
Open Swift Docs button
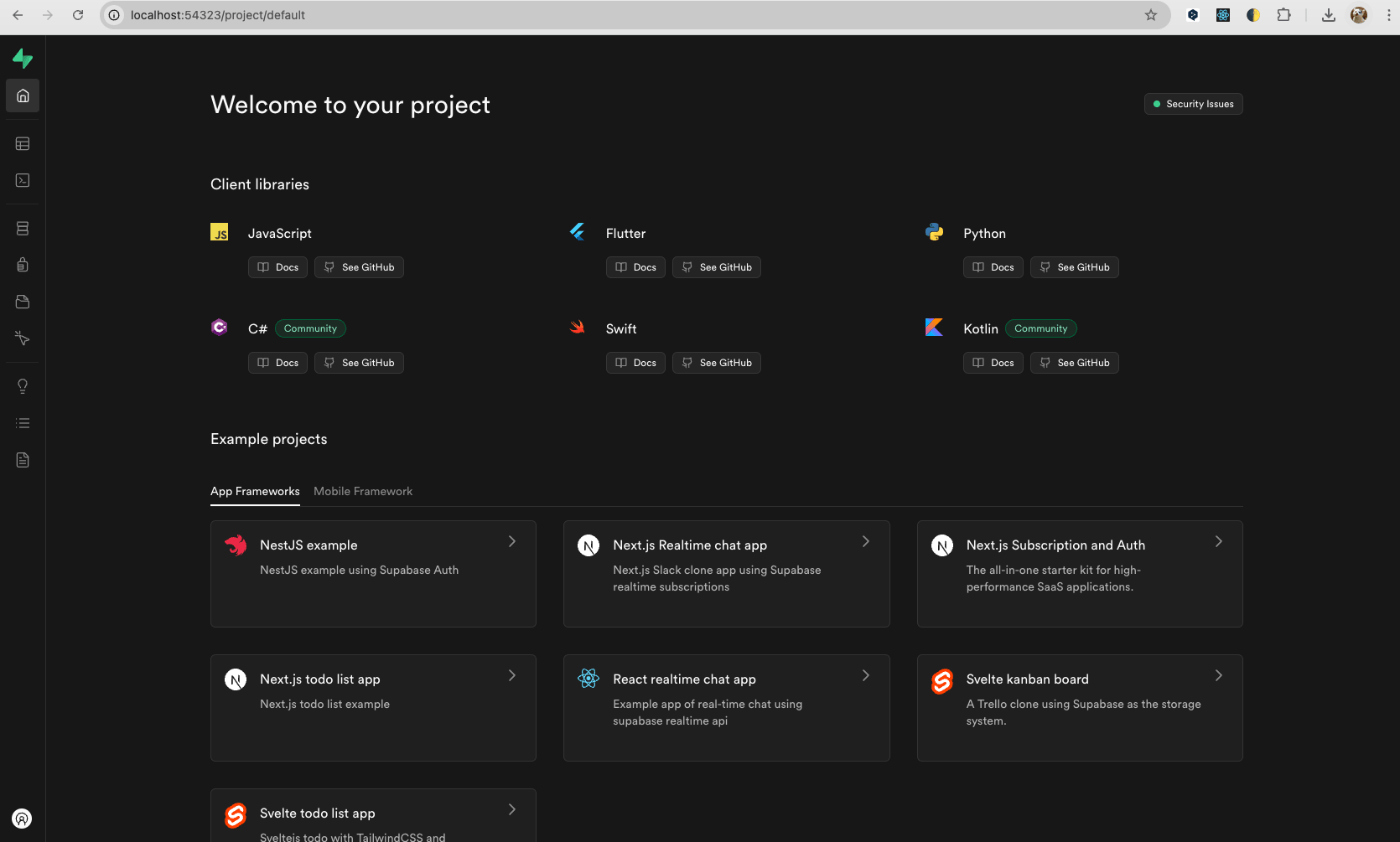pos(636,362)
